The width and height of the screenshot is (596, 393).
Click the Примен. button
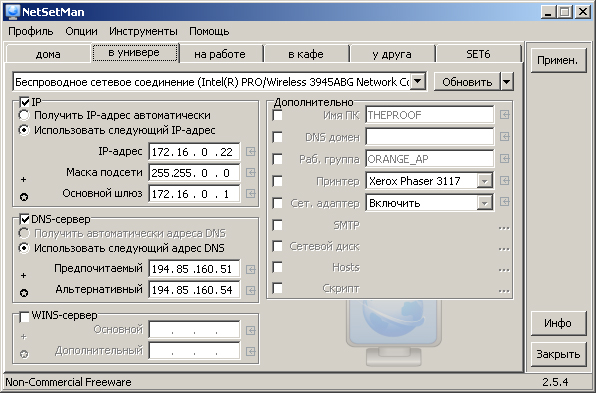point(558,60)
